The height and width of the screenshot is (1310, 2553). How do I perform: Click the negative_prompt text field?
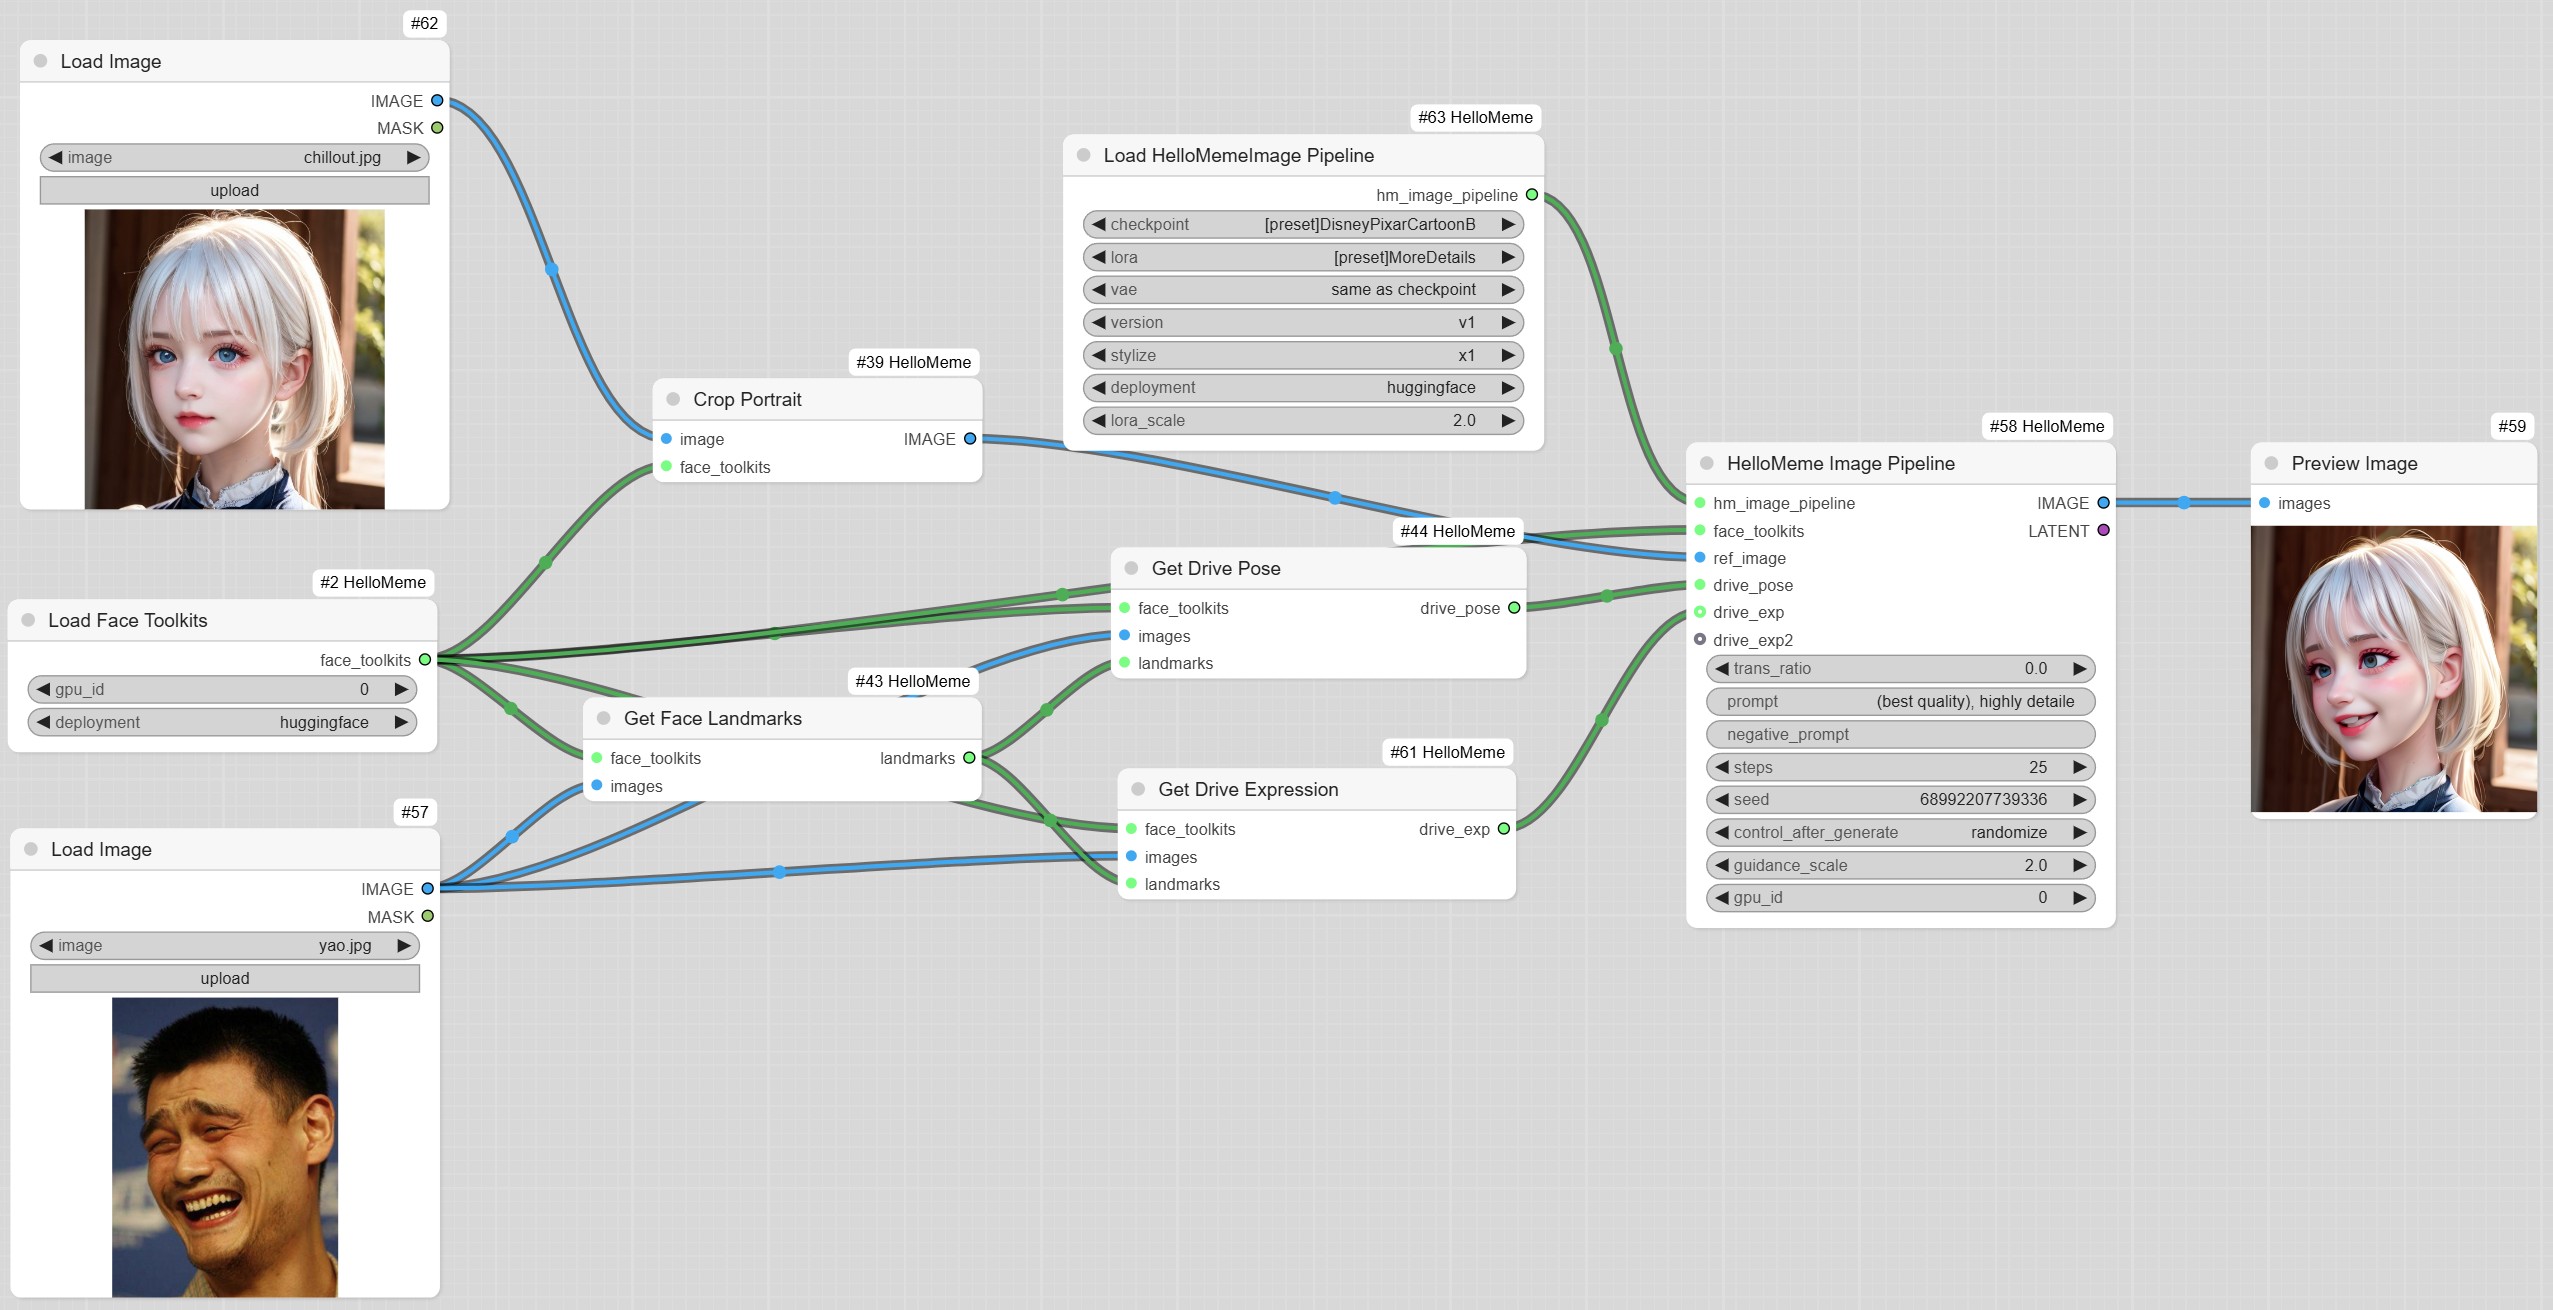click(x=1901, y=734)
